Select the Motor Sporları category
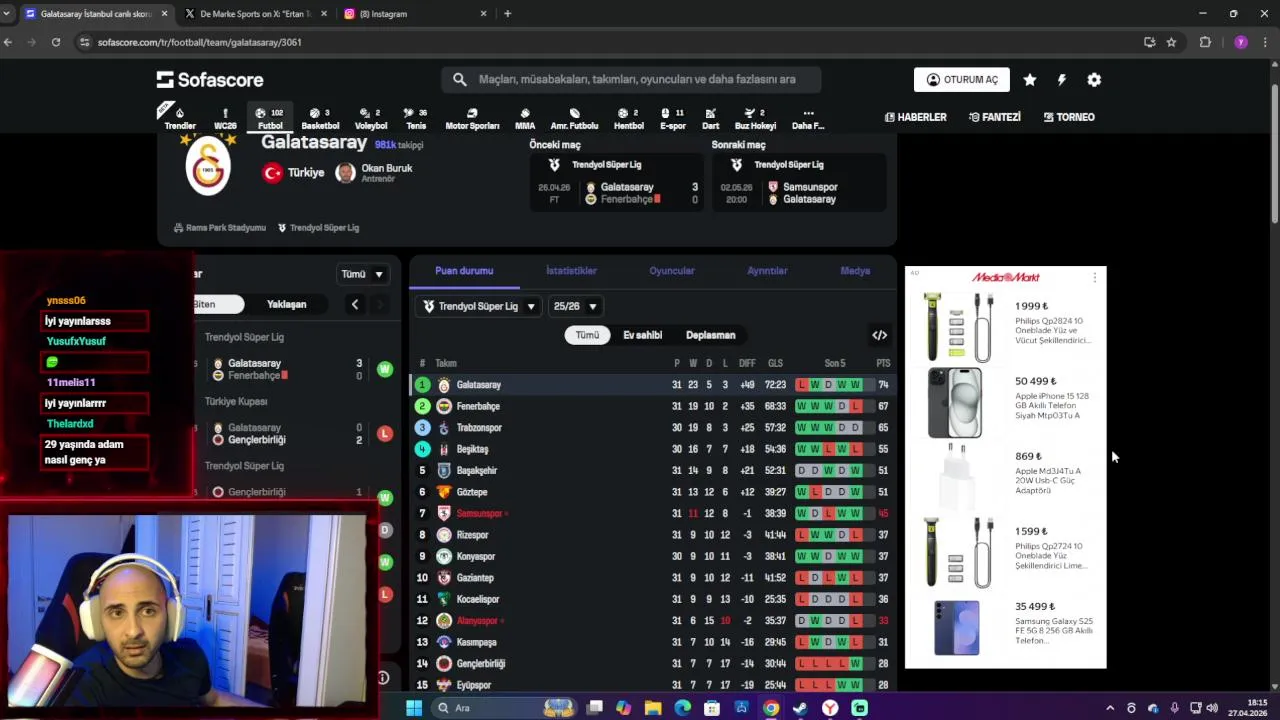This screenshot has width=1280, height=720. pos(472,118)
